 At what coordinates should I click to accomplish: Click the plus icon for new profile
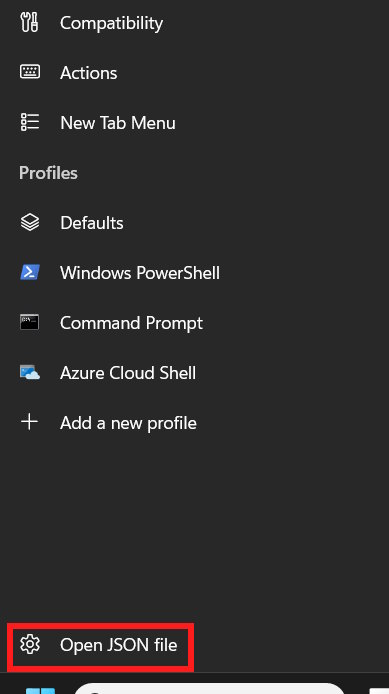(x=30, y=422)
